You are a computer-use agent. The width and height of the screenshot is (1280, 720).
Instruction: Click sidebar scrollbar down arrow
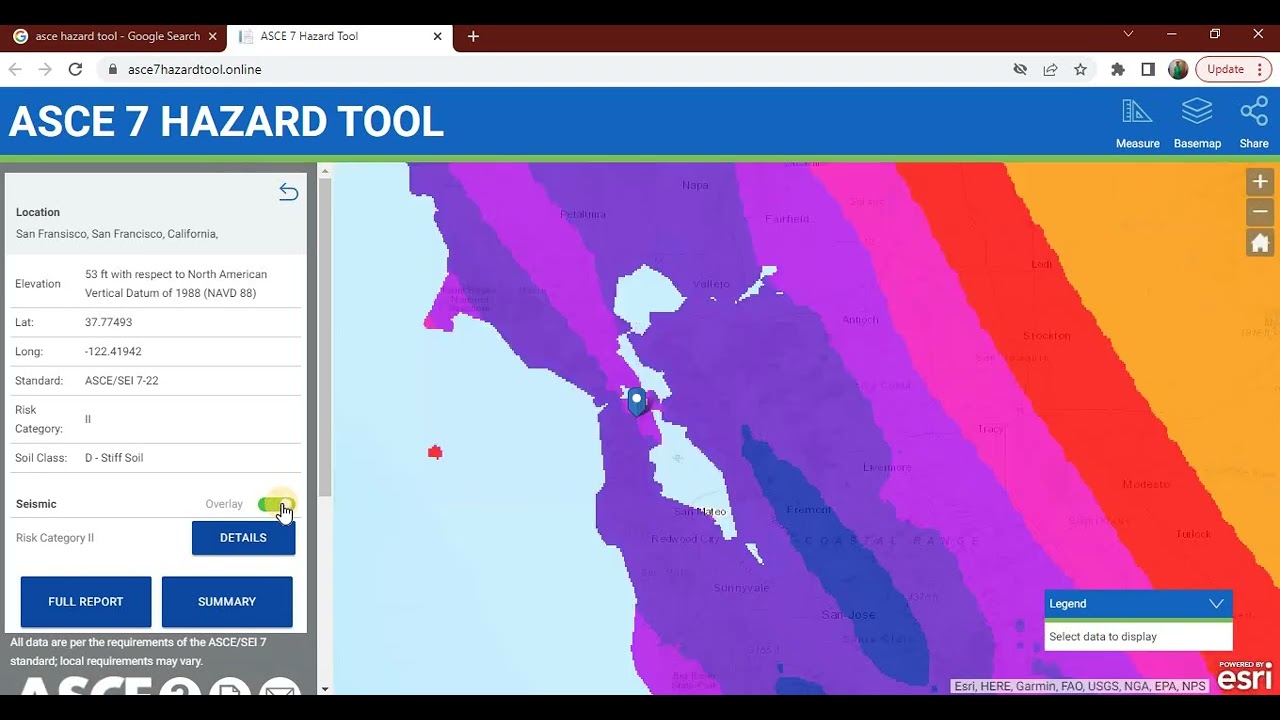click(324, 689)
